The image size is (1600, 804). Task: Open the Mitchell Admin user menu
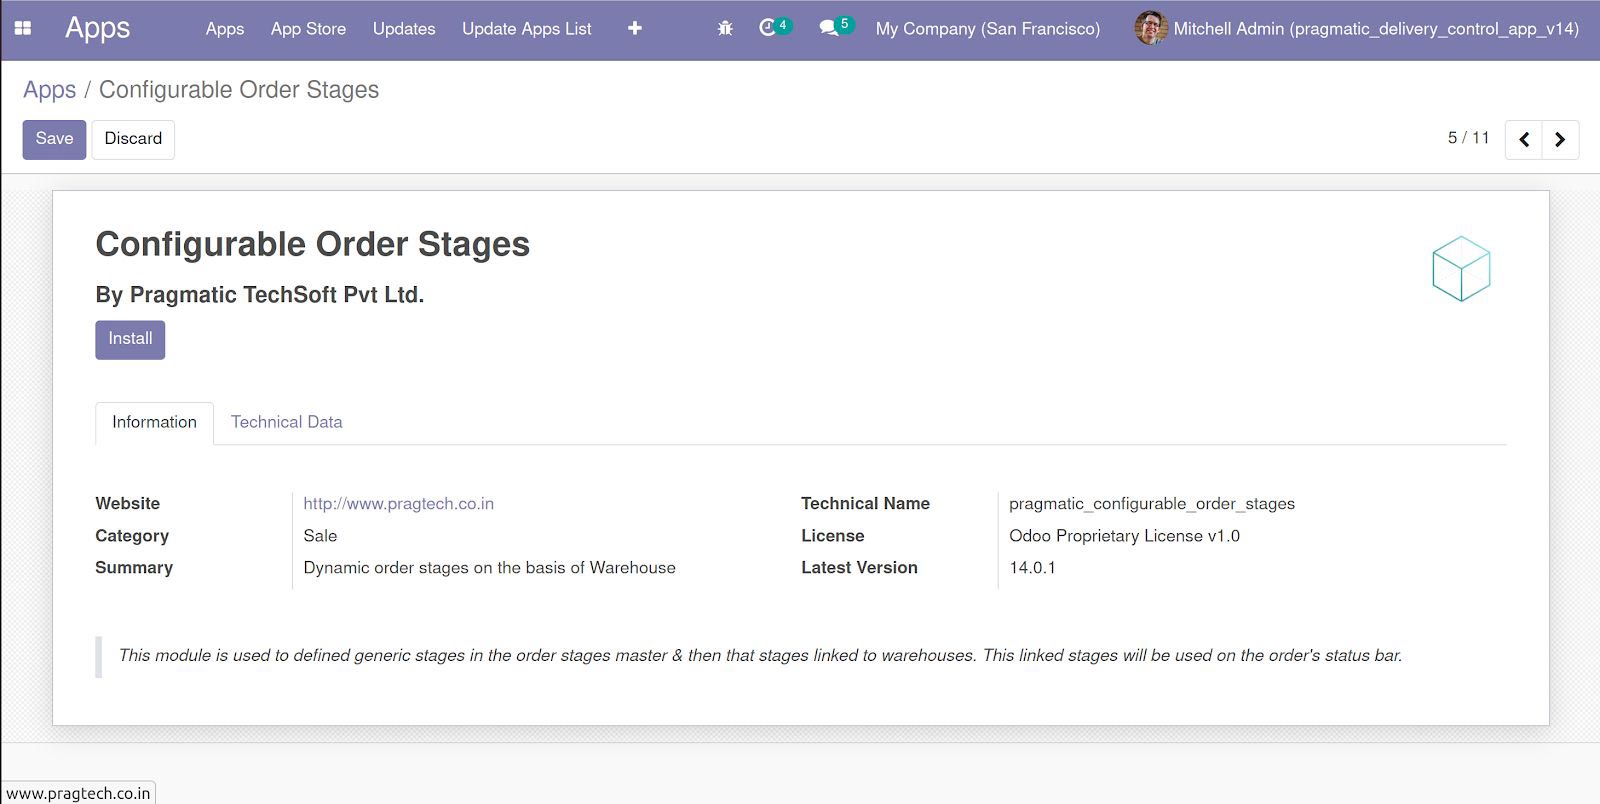[x=1357, y=29]
